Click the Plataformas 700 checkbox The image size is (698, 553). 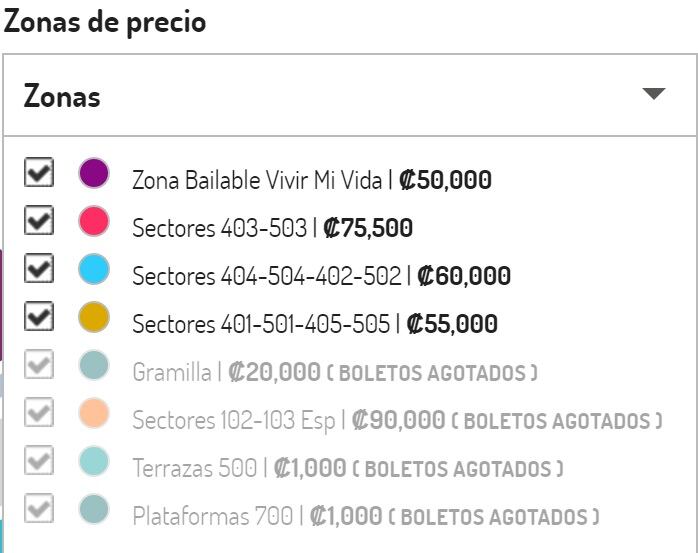[39, 509]
